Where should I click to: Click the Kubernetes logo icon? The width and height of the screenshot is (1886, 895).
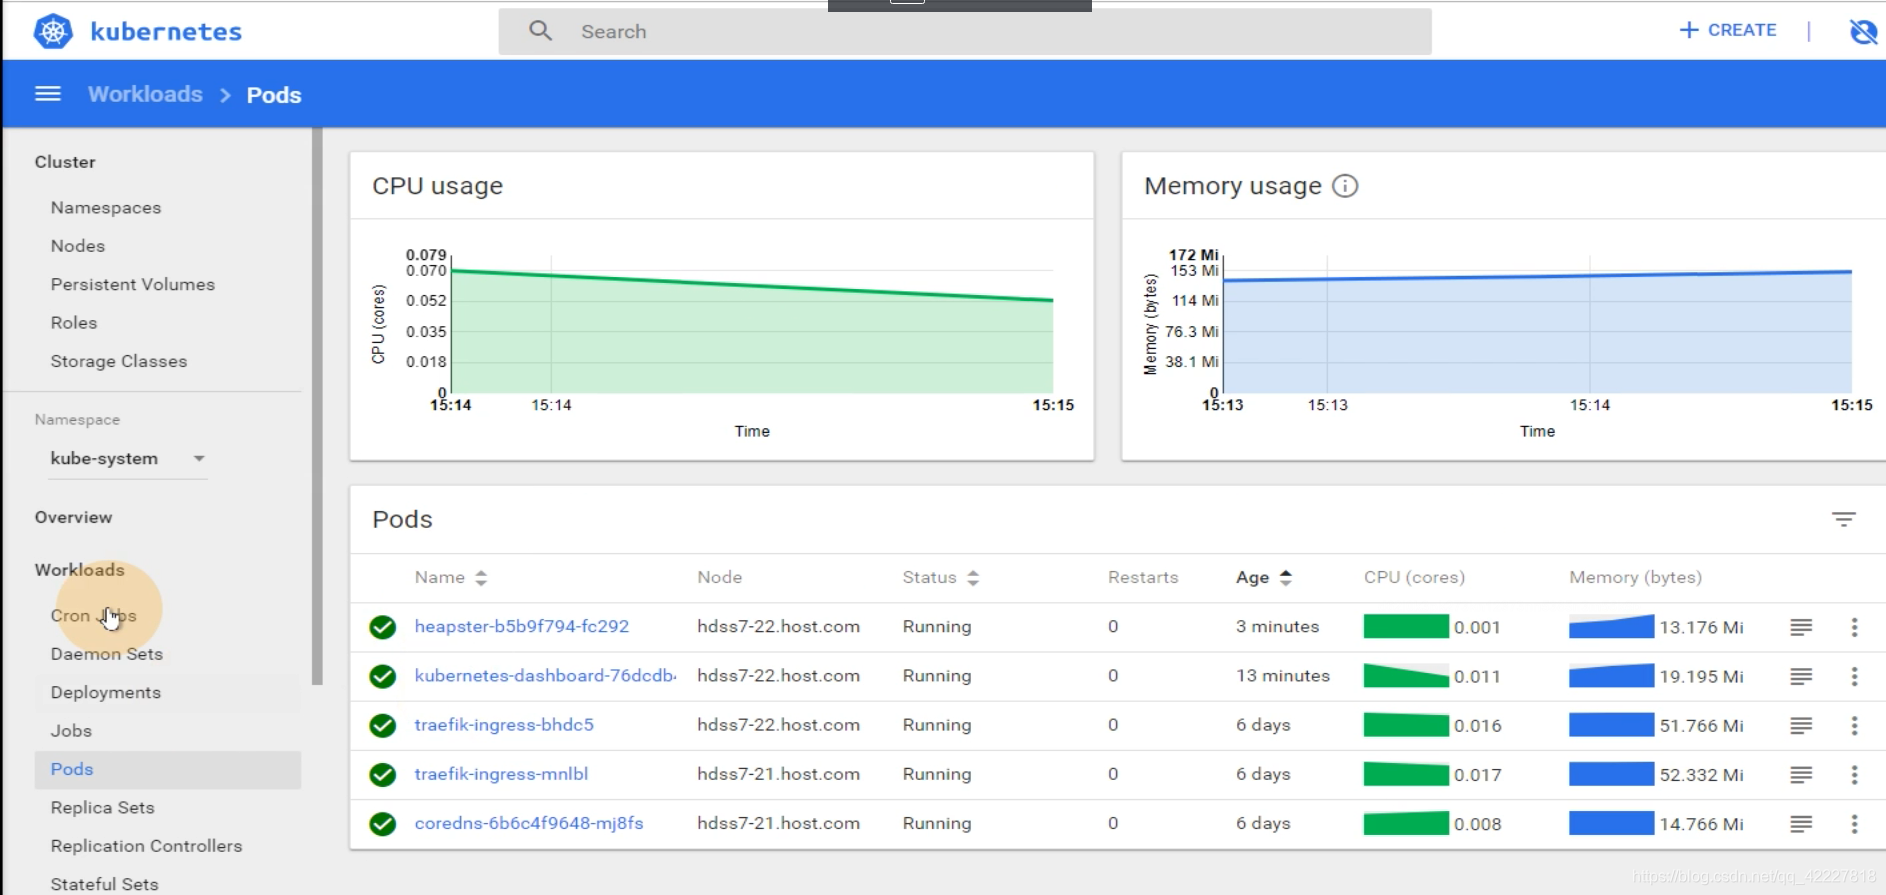click(53, 31)
